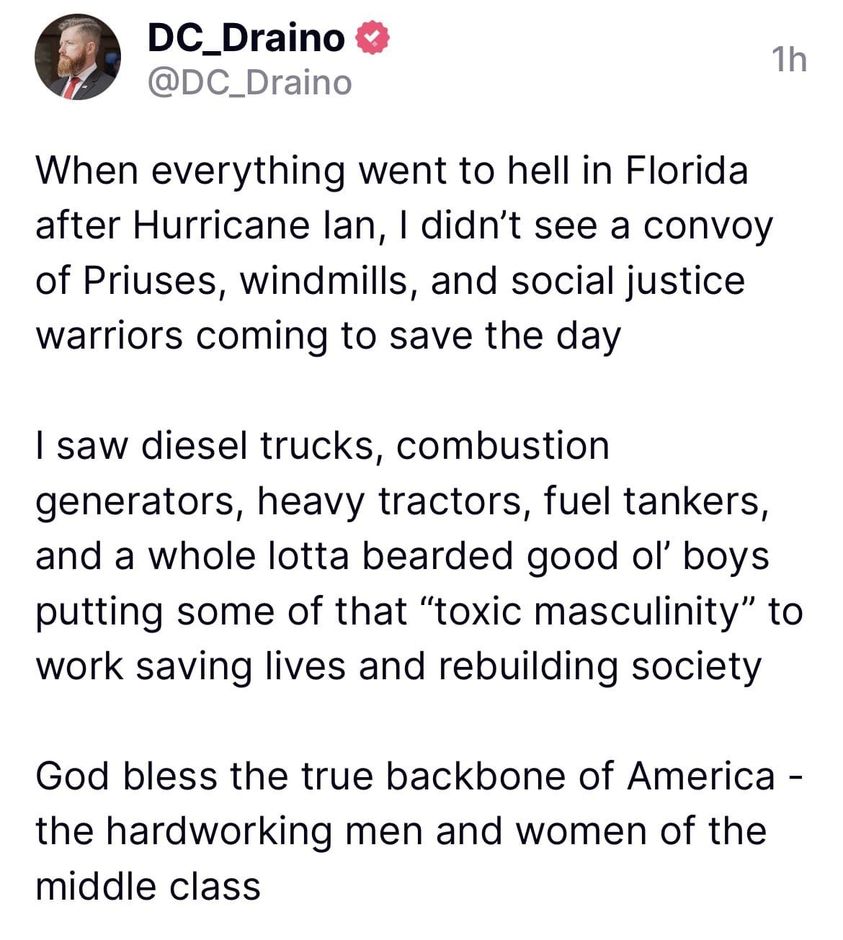
Task: Click the word "generators" in the post
Action: pos(140,501)
